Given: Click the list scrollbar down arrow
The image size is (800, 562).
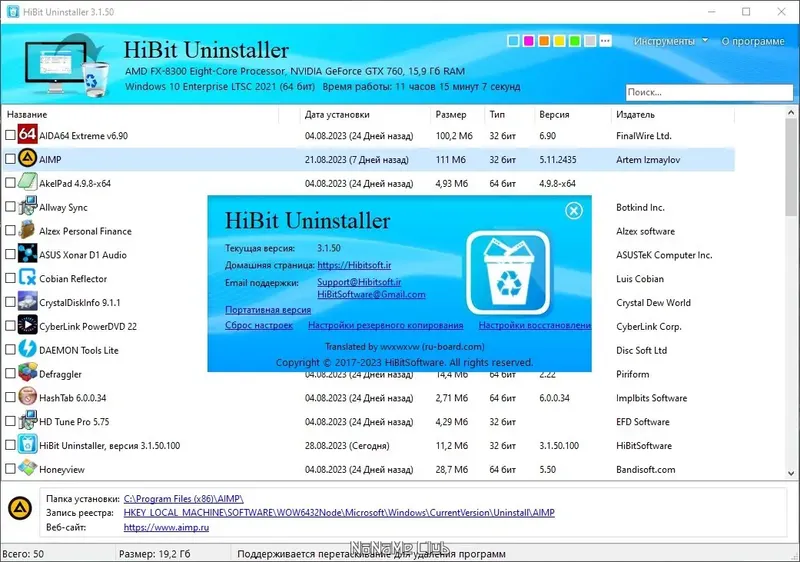Looking at the screenshot, I should point(791,473).
